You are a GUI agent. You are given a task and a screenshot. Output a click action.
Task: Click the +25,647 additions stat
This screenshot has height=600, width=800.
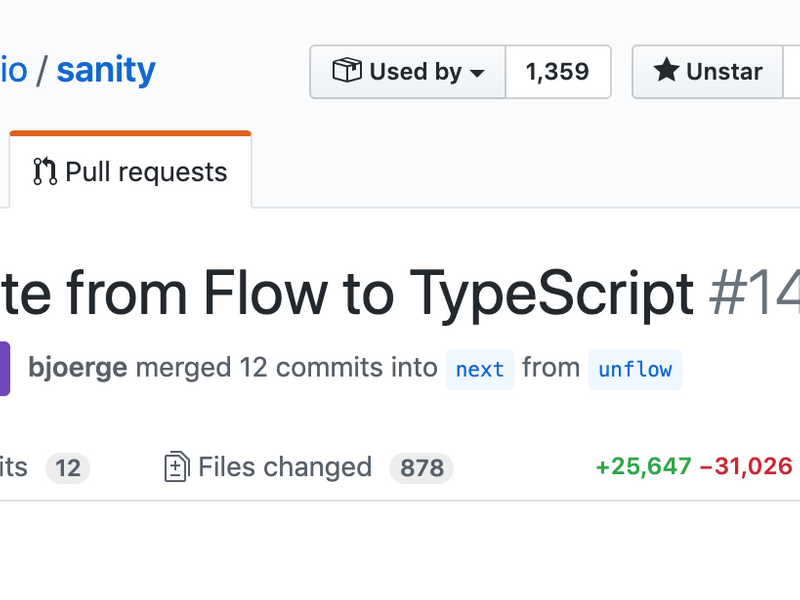tap(642, 466)
